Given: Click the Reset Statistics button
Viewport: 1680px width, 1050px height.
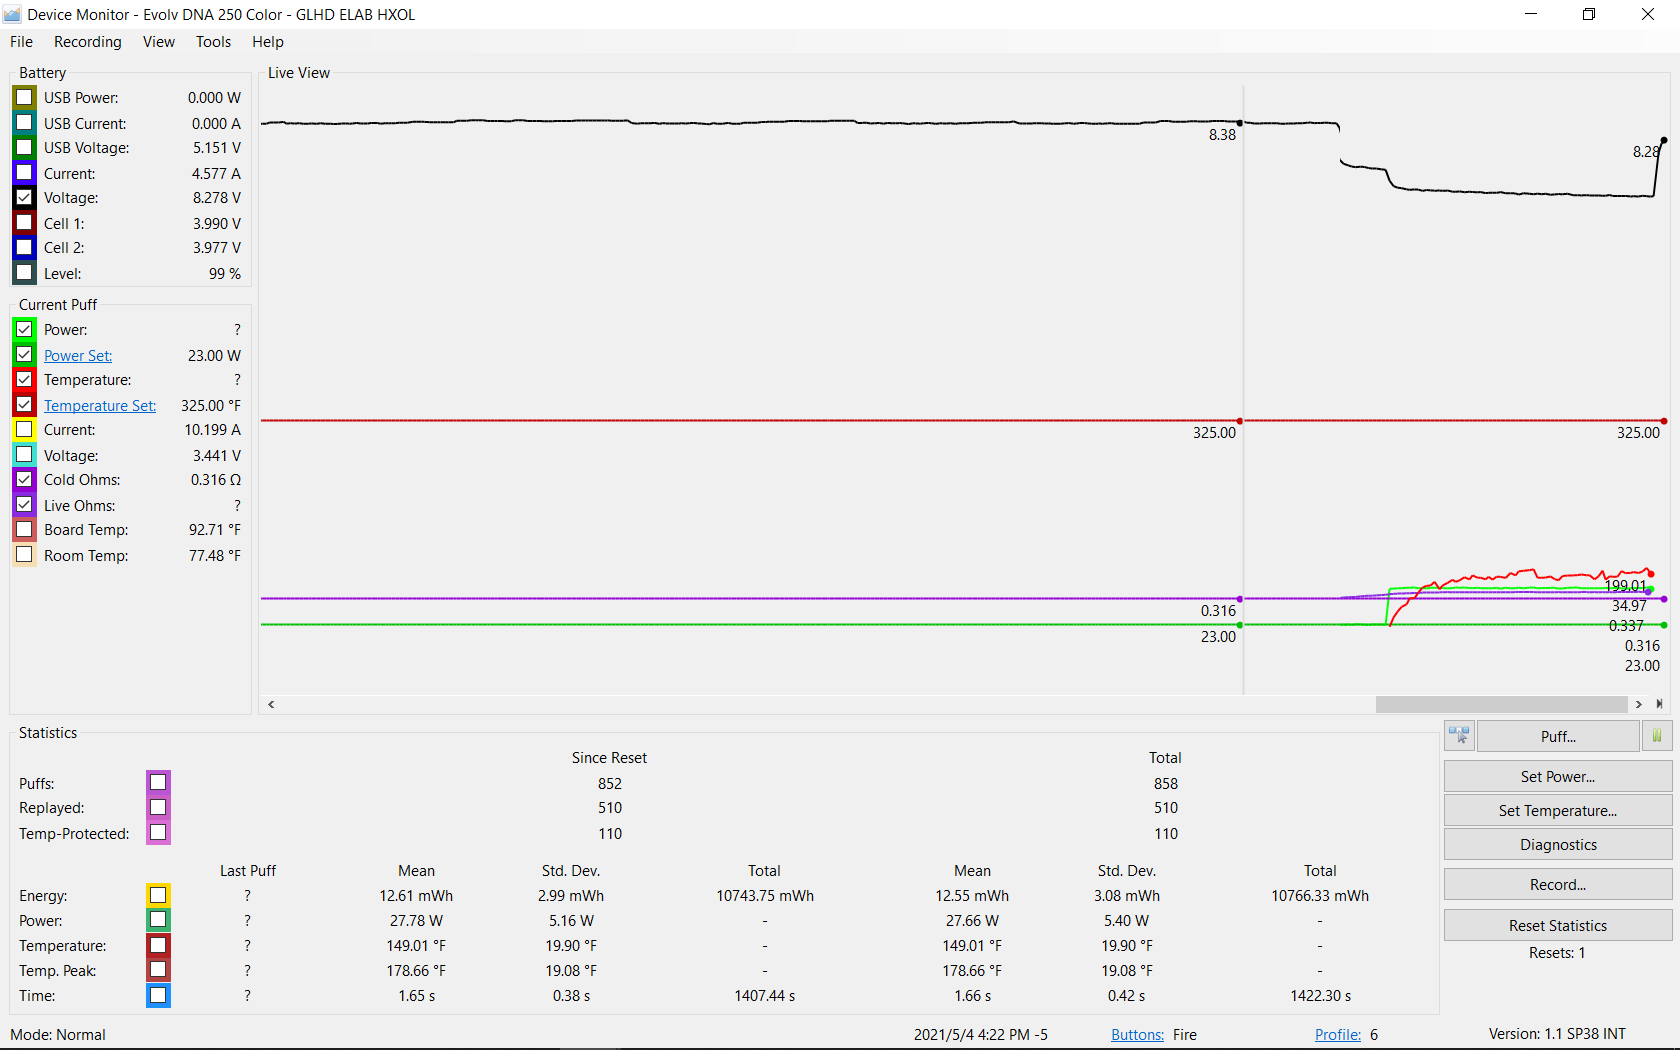Looking at the screenshot, I should (1557, 925).
